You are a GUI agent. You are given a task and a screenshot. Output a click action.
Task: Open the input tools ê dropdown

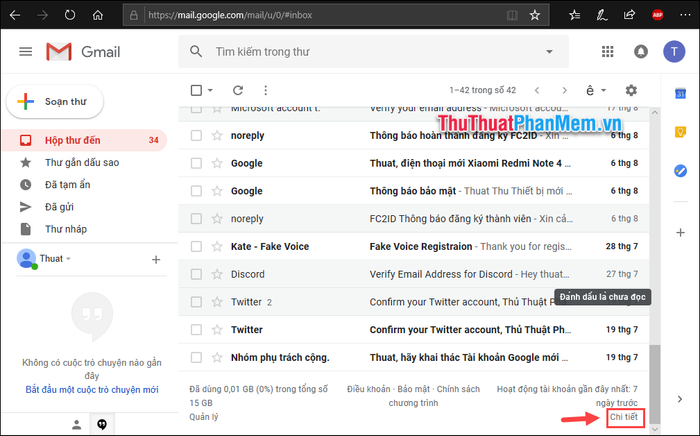point(596,91)
